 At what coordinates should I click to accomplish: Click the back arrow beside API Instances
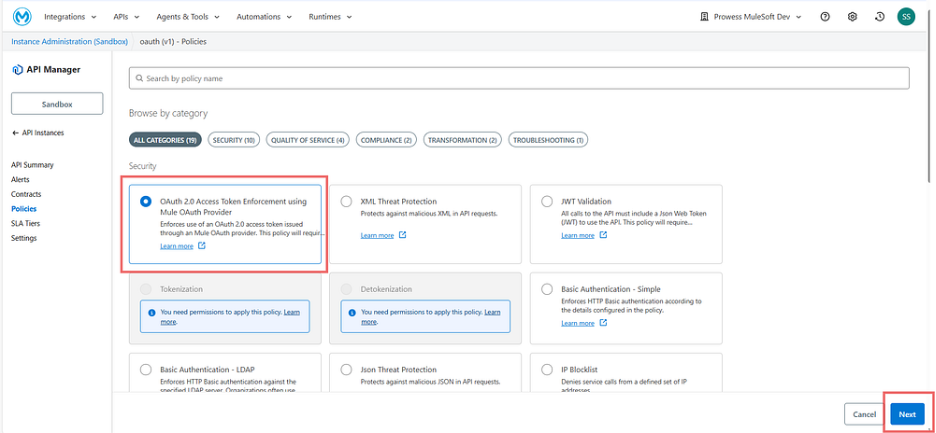coord(15,133)
